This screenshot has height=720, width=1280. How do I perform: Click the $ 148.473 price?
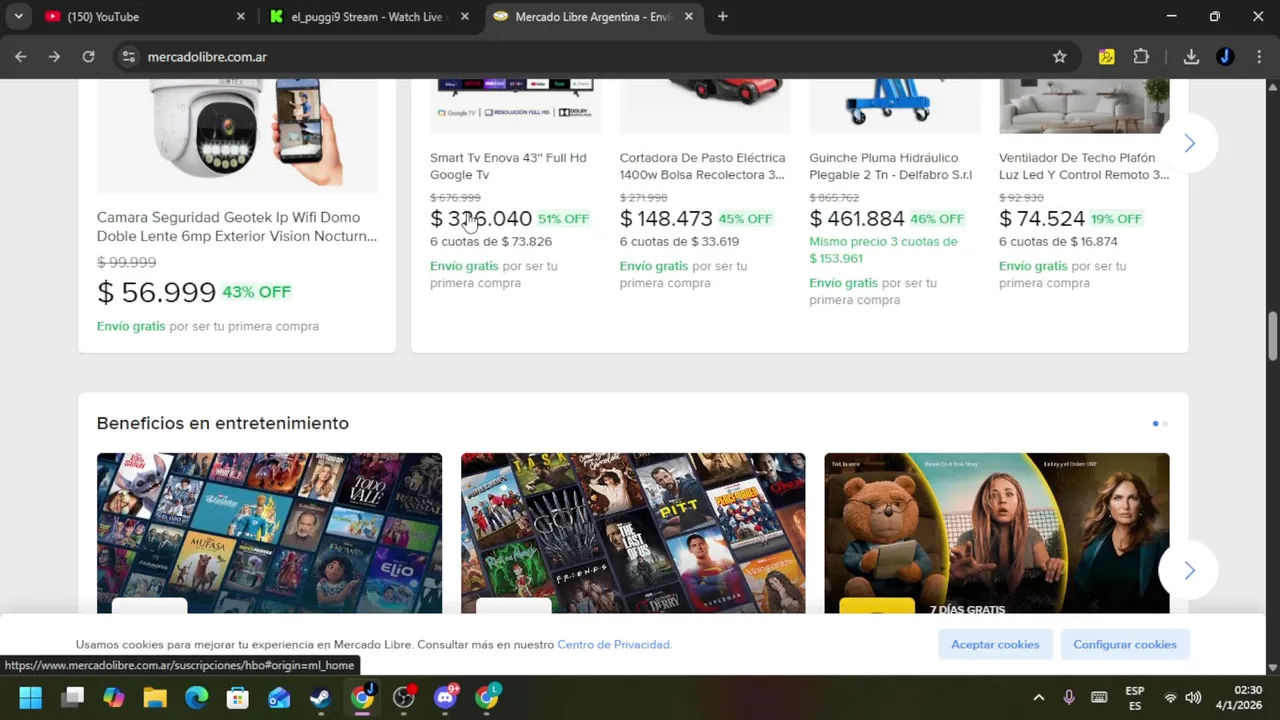pos(666,218)
